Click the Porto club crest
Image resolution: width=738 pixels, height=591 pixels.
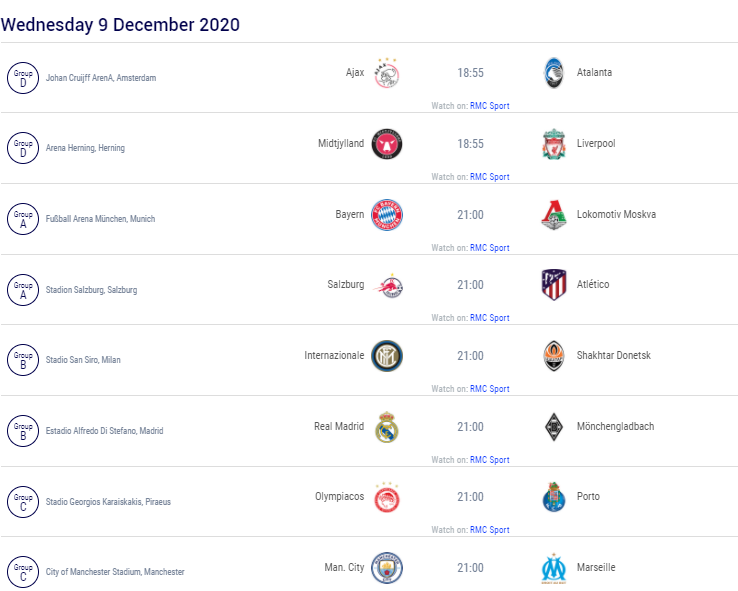[x=554, y=497]
